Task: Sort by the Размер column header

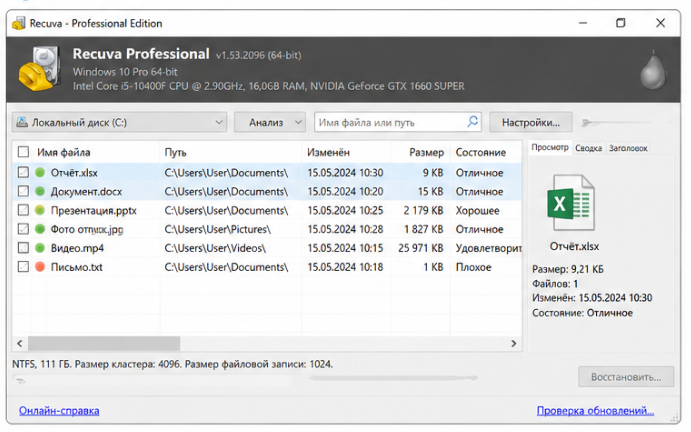Action: click(x=426, y=153)
